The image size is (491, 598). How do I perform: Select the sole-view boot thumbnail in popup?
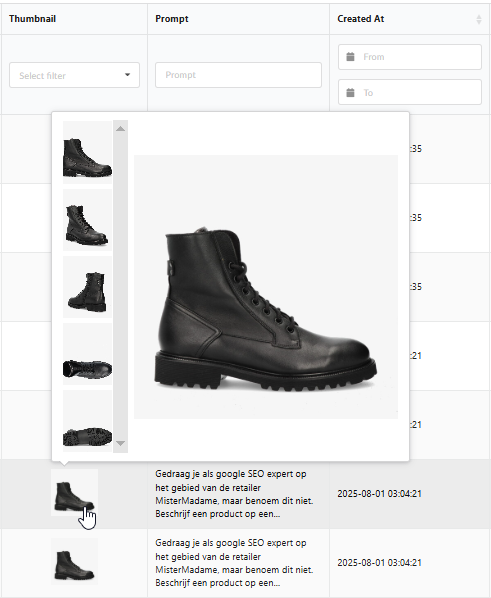click(87, 421)
